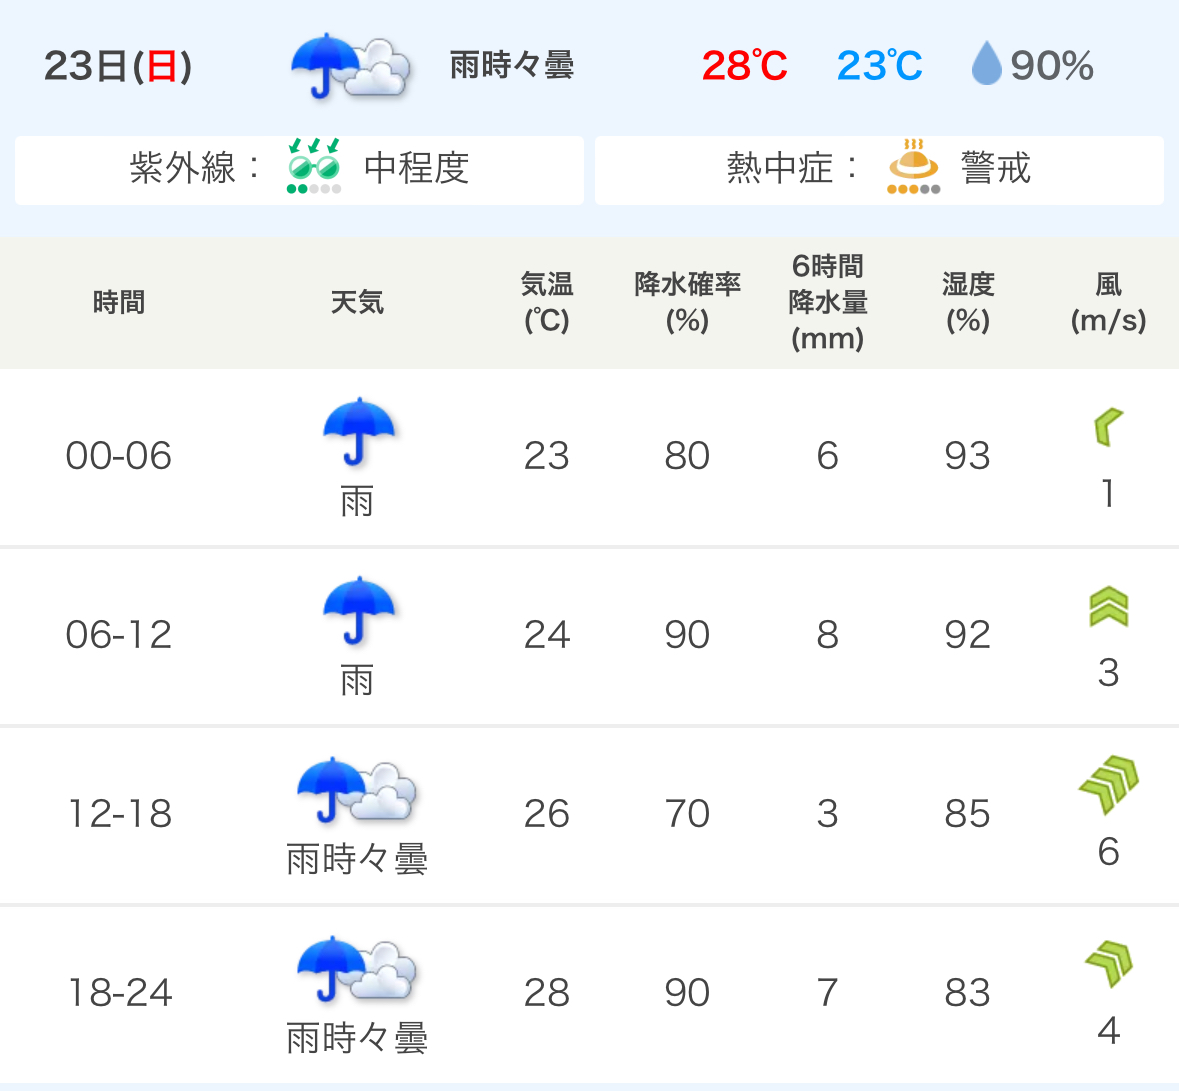Click the wind arrow for 12-18
The height and width of the screenshot is (1091, 1179).
coord(1109,785)
